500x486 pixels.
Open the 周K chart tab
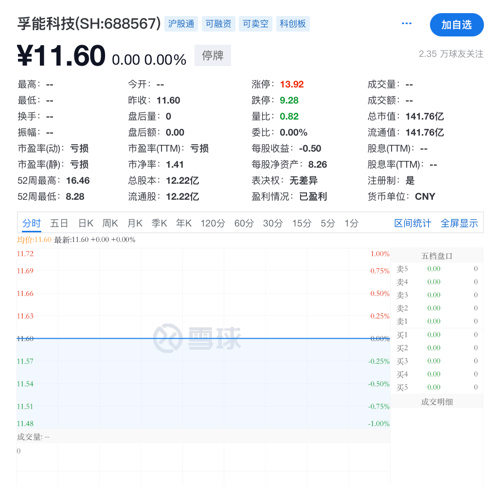(x=110, y=223)
